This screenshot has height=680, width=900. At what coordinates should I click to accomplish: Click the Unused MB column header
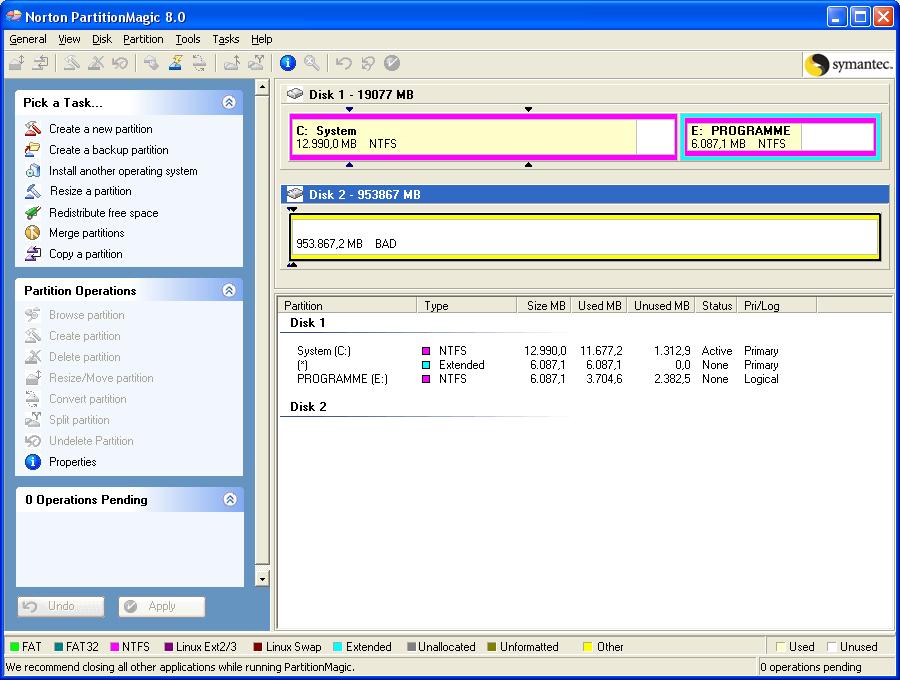661,306
